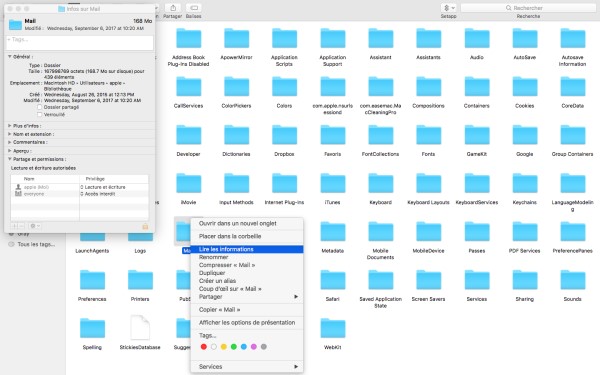The width and height of the screenshot is (600, 375).
Task: Choose Copier « Mail »
Action: click(247, 310)
